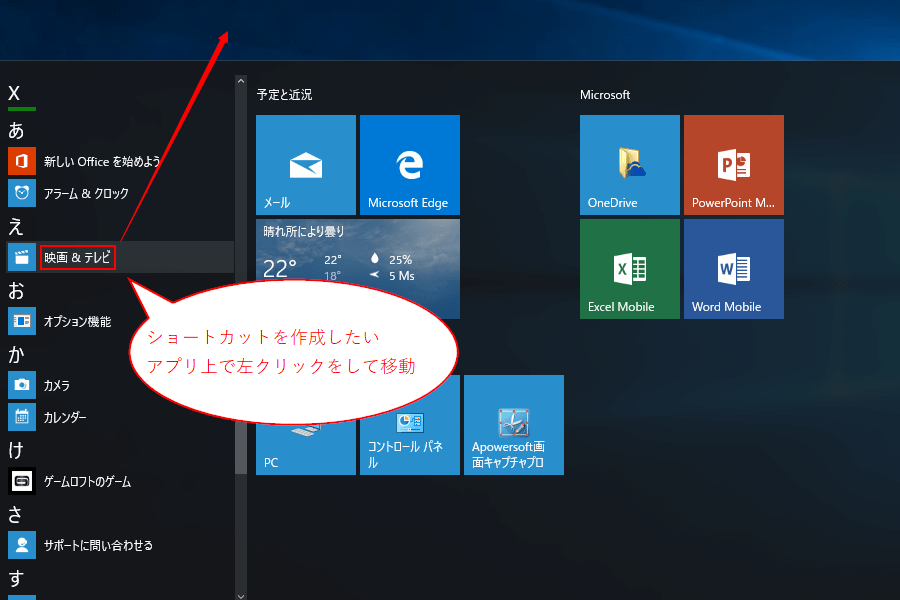Click the お section header

[16, 291]
